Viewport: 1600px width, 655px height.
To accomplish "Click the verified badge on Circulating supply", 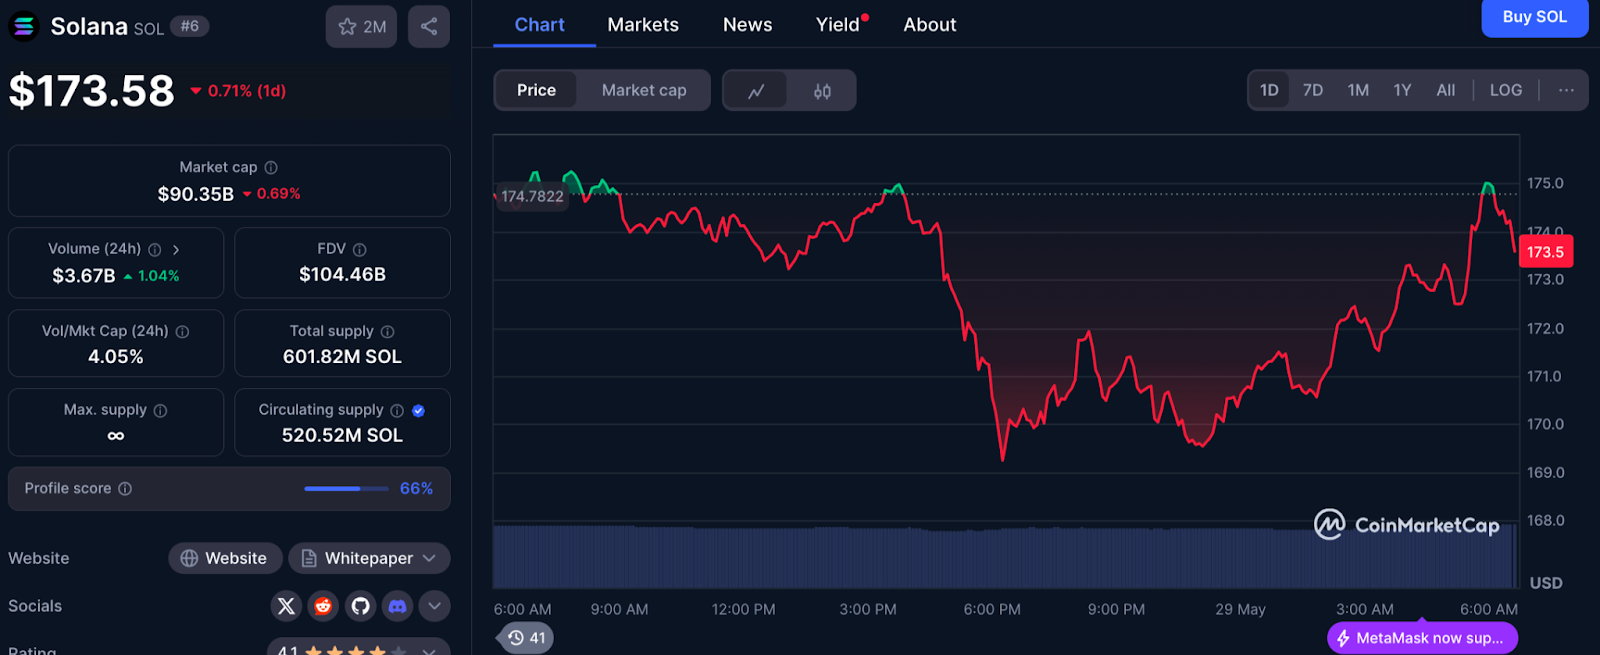I will point(418,410).
